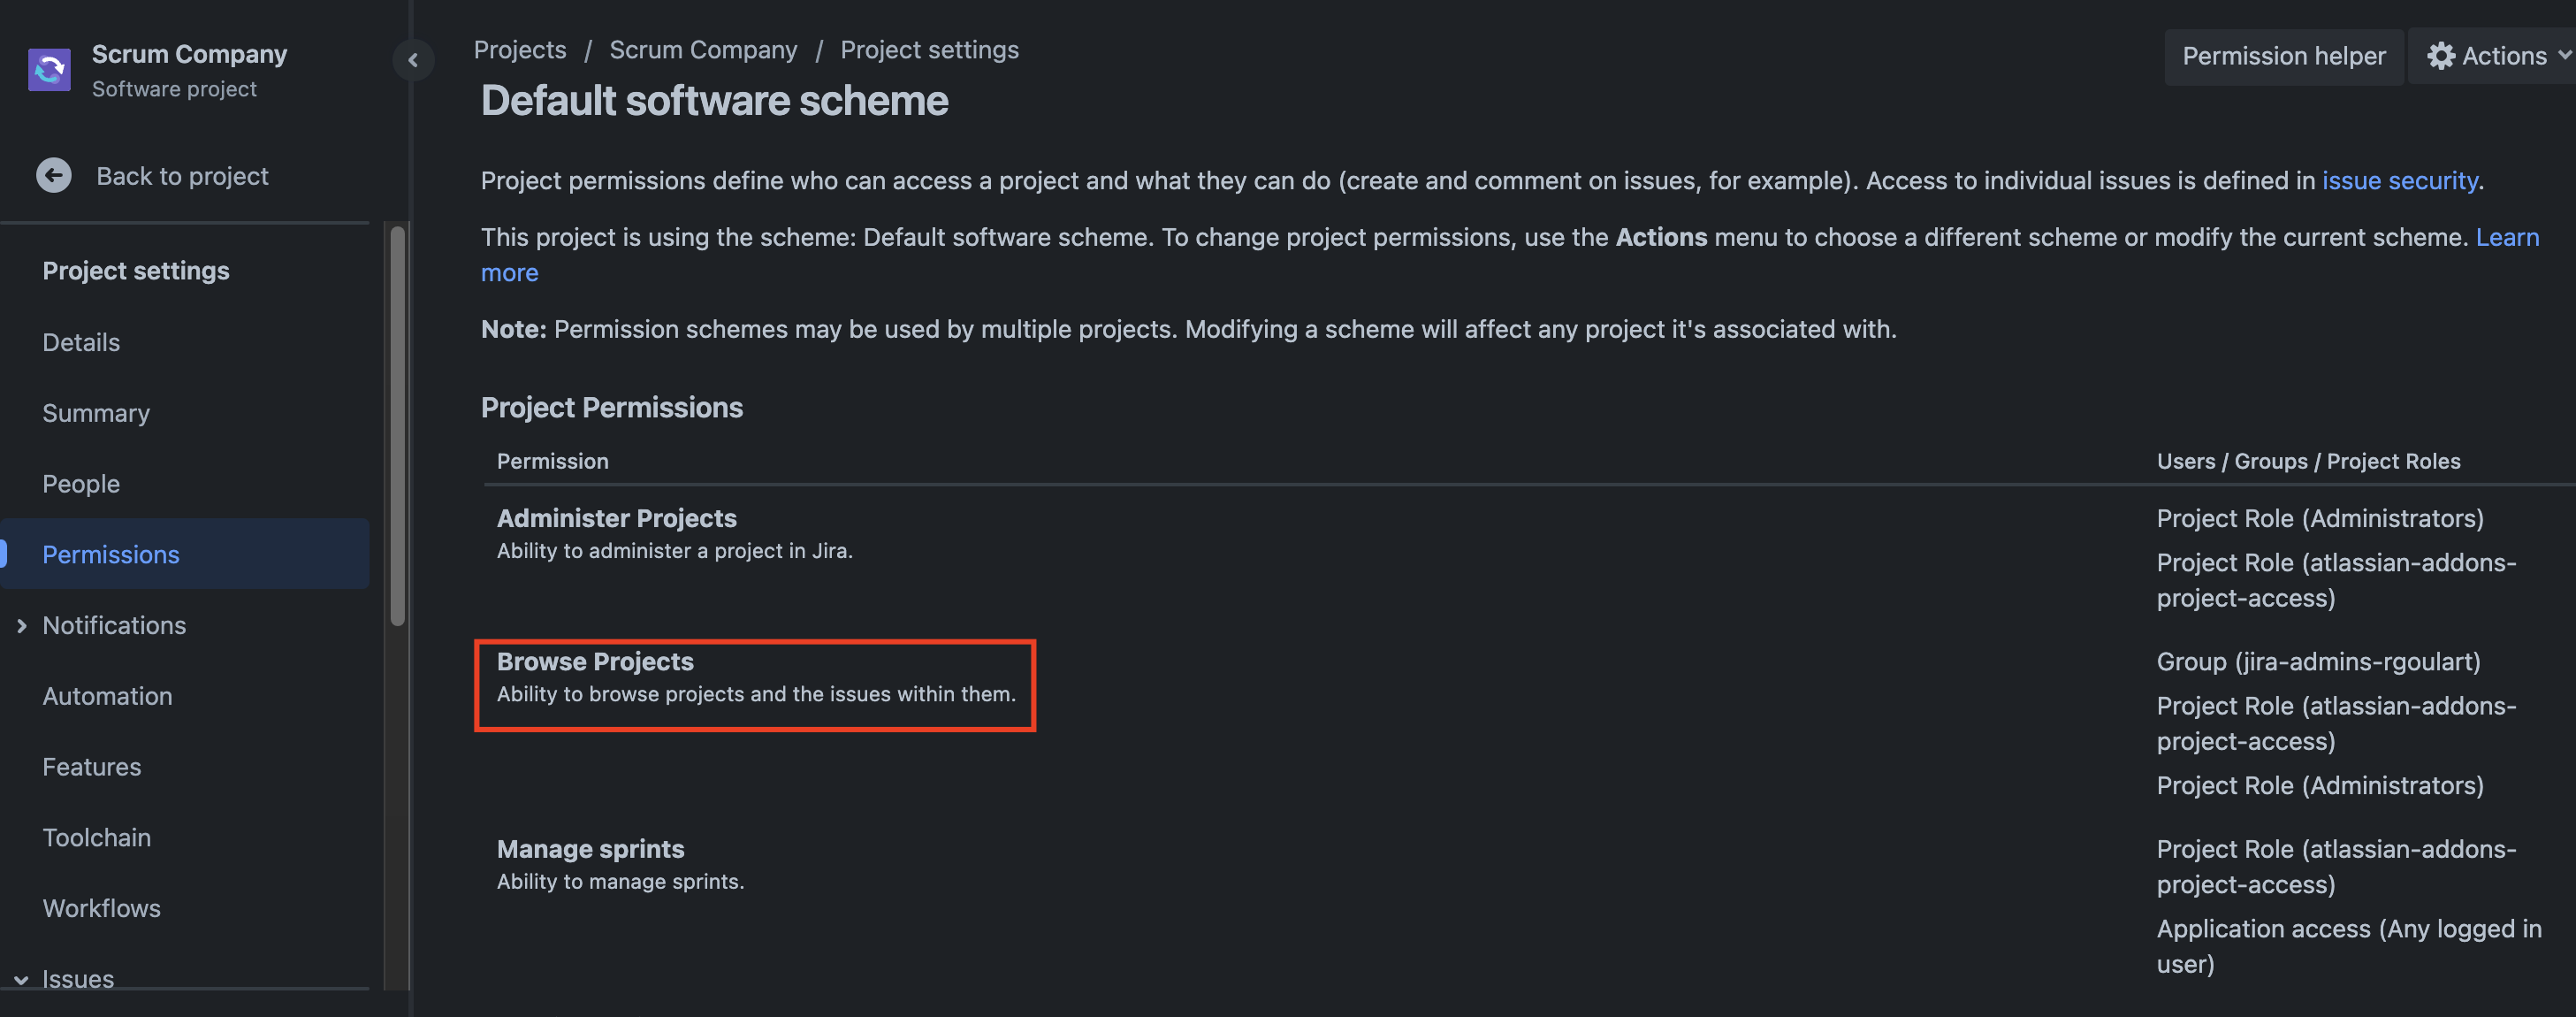Select the Browse Projects permission row
This screenshot has width=2576, height=1017.
click(755, 685)
